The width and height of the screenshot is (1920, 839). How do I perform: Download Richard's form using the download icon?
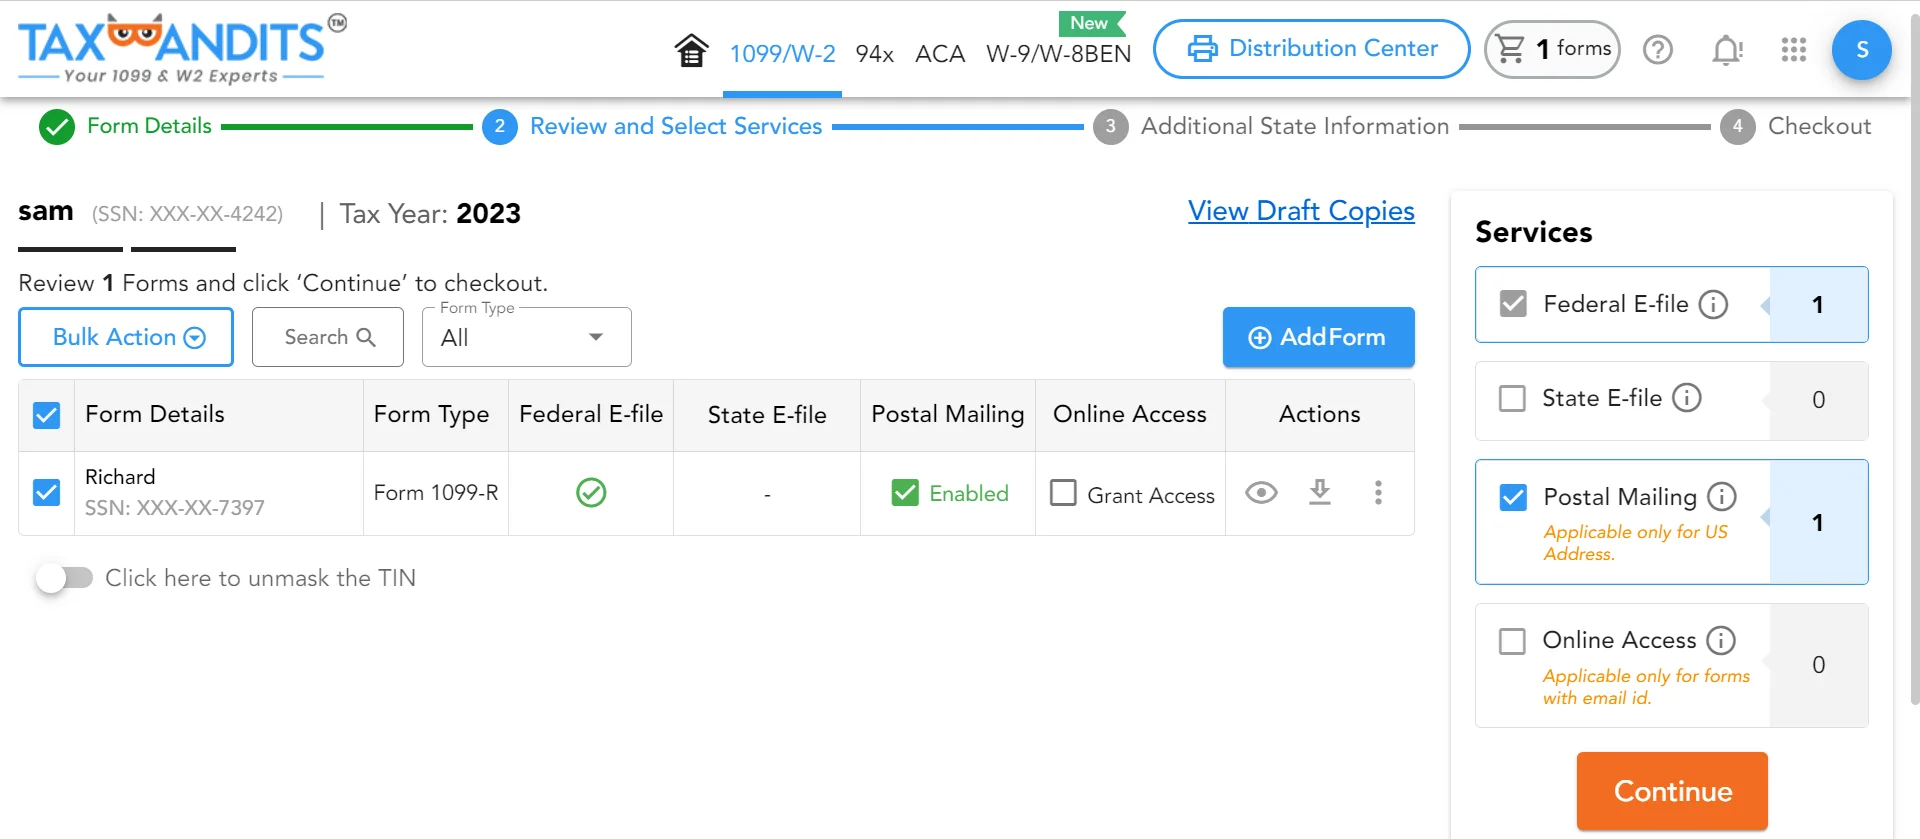(1319, 493)
